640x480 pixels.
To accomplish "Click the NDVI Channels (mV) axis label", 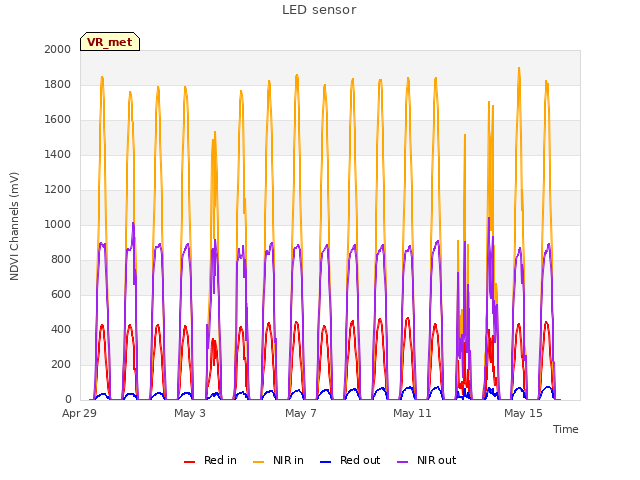I will [x=14, y=226].
